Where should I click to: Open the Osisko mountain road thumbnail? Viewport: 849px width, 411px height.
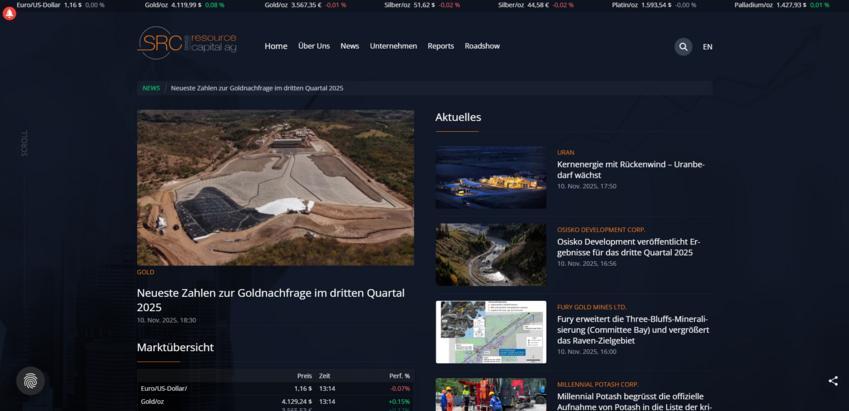coord(491,255)
